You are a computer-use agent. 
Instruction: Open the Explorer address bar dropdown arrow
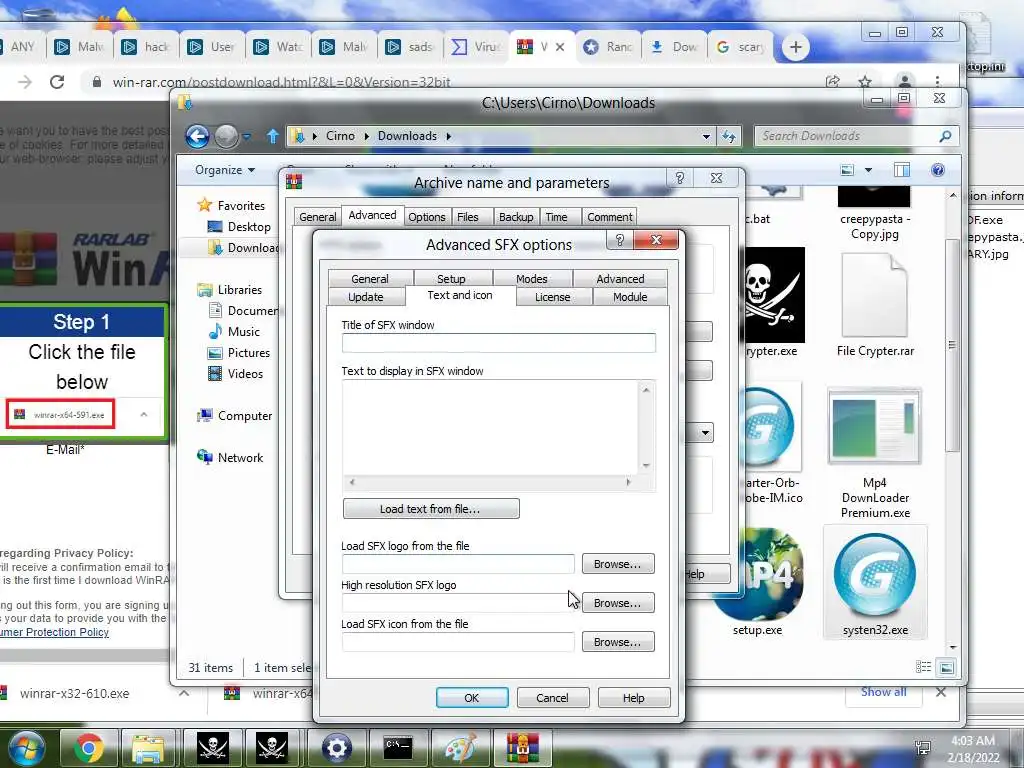coord(706,136)
